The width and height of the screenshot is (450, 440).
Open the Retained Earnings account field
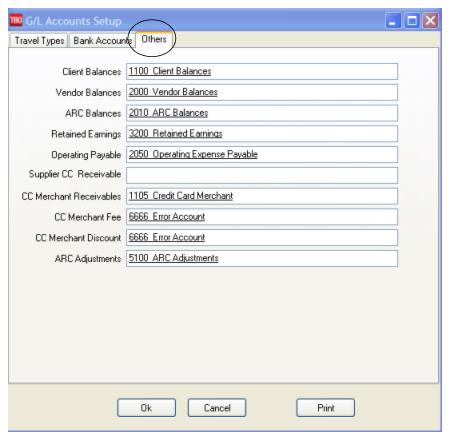coord(262,134)
